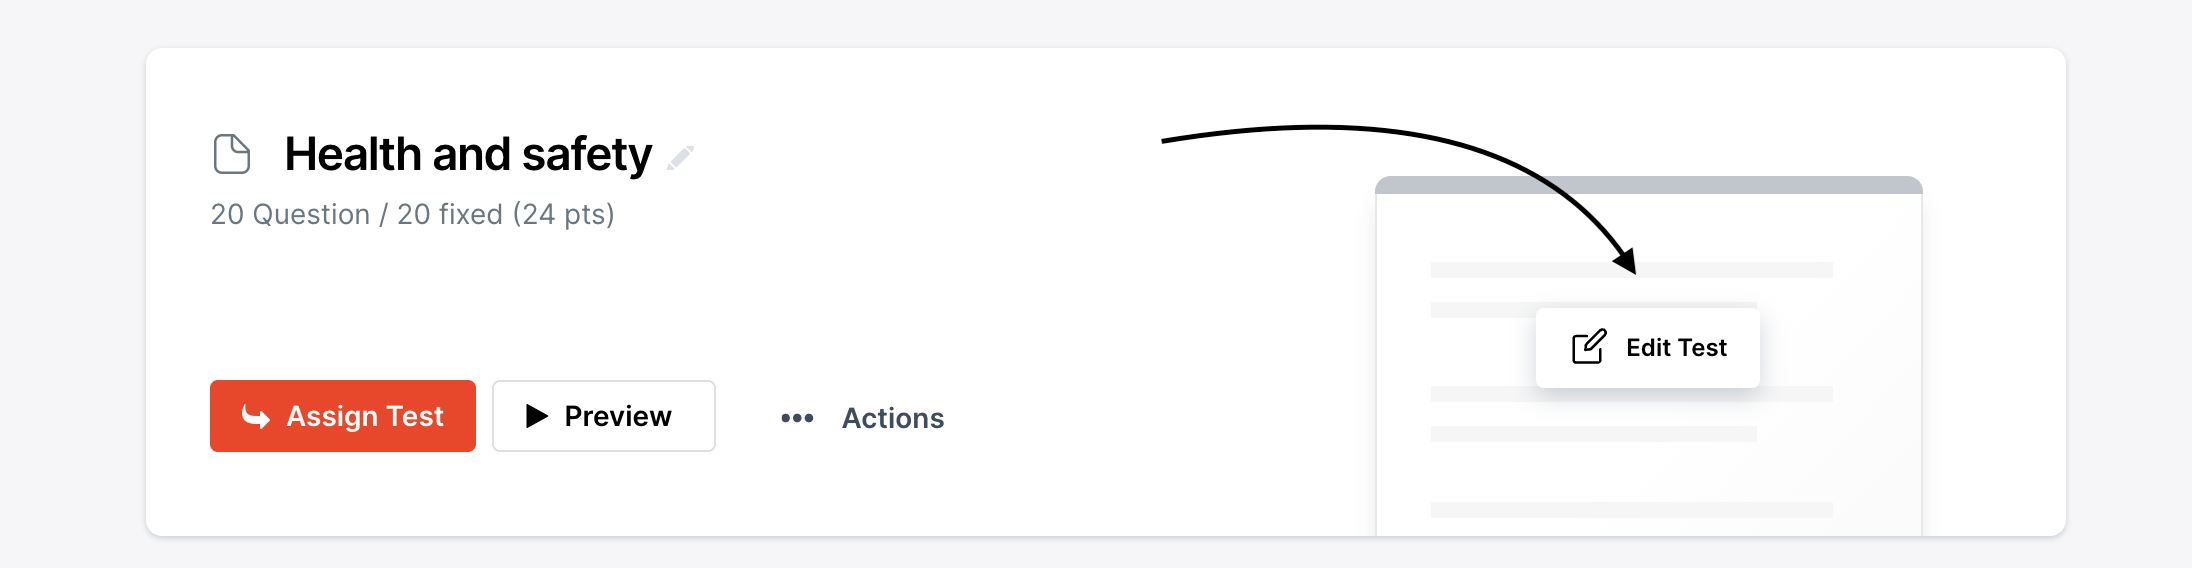
Task: Click the word "safety" in the title
Action: 587,154
